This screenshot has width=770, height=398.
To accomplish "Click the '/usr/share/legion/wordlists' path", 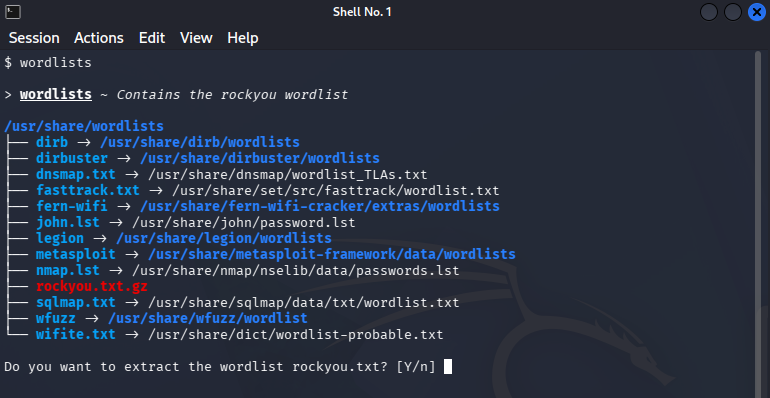I will click(224, 239).
